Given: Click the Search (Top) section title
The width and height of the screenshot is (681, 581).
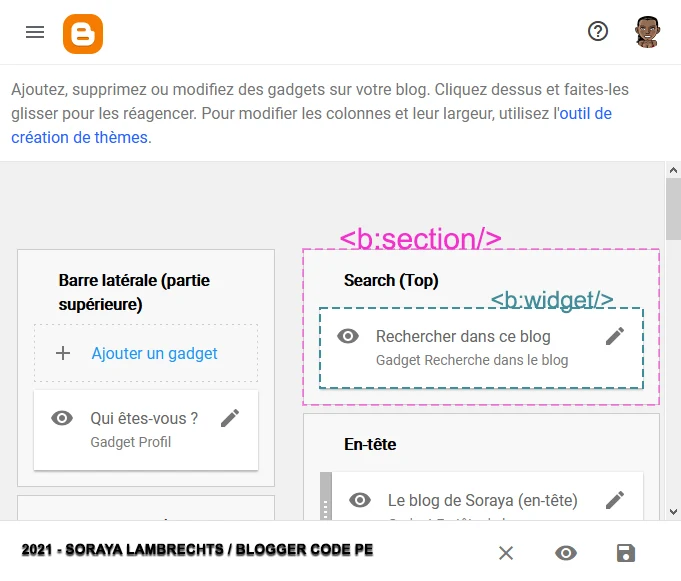Looking at the screenshot, I should coord(391,281).
